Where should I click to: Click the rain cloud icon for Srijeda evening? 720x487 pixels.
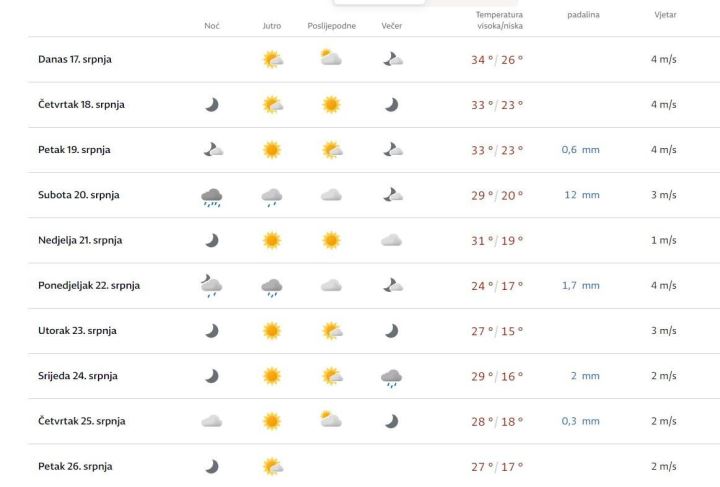(391, 378)
